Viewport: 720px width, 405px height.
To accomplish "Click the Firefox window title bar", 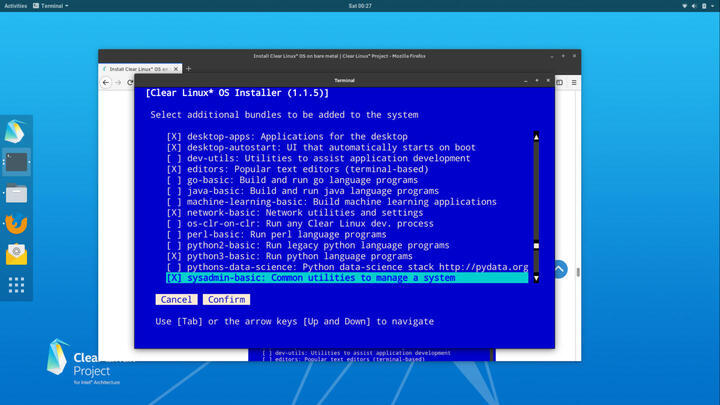I will [x=339, y=56].
